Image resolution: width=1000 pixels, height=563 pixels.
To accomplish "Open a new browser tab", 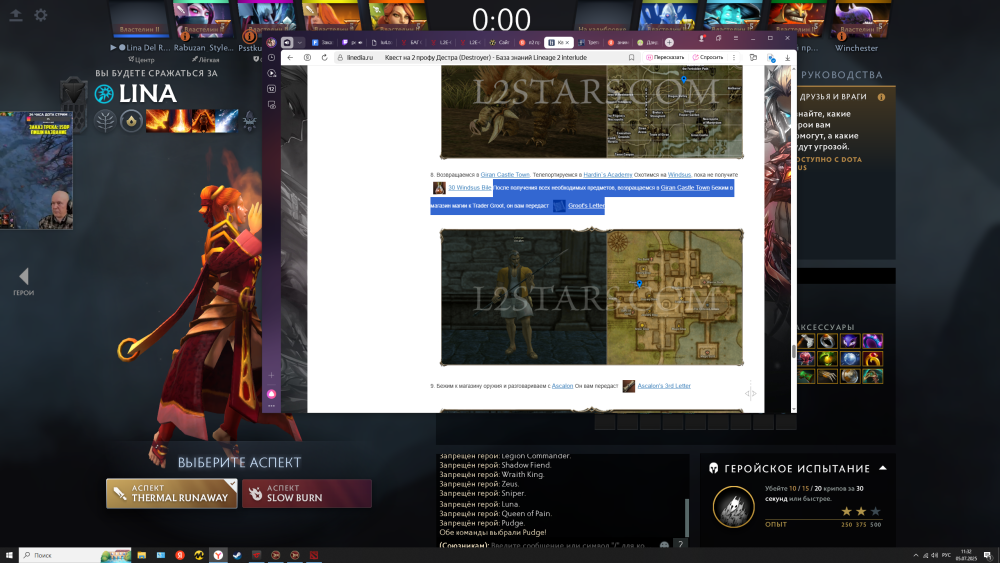I will point(669,43).
